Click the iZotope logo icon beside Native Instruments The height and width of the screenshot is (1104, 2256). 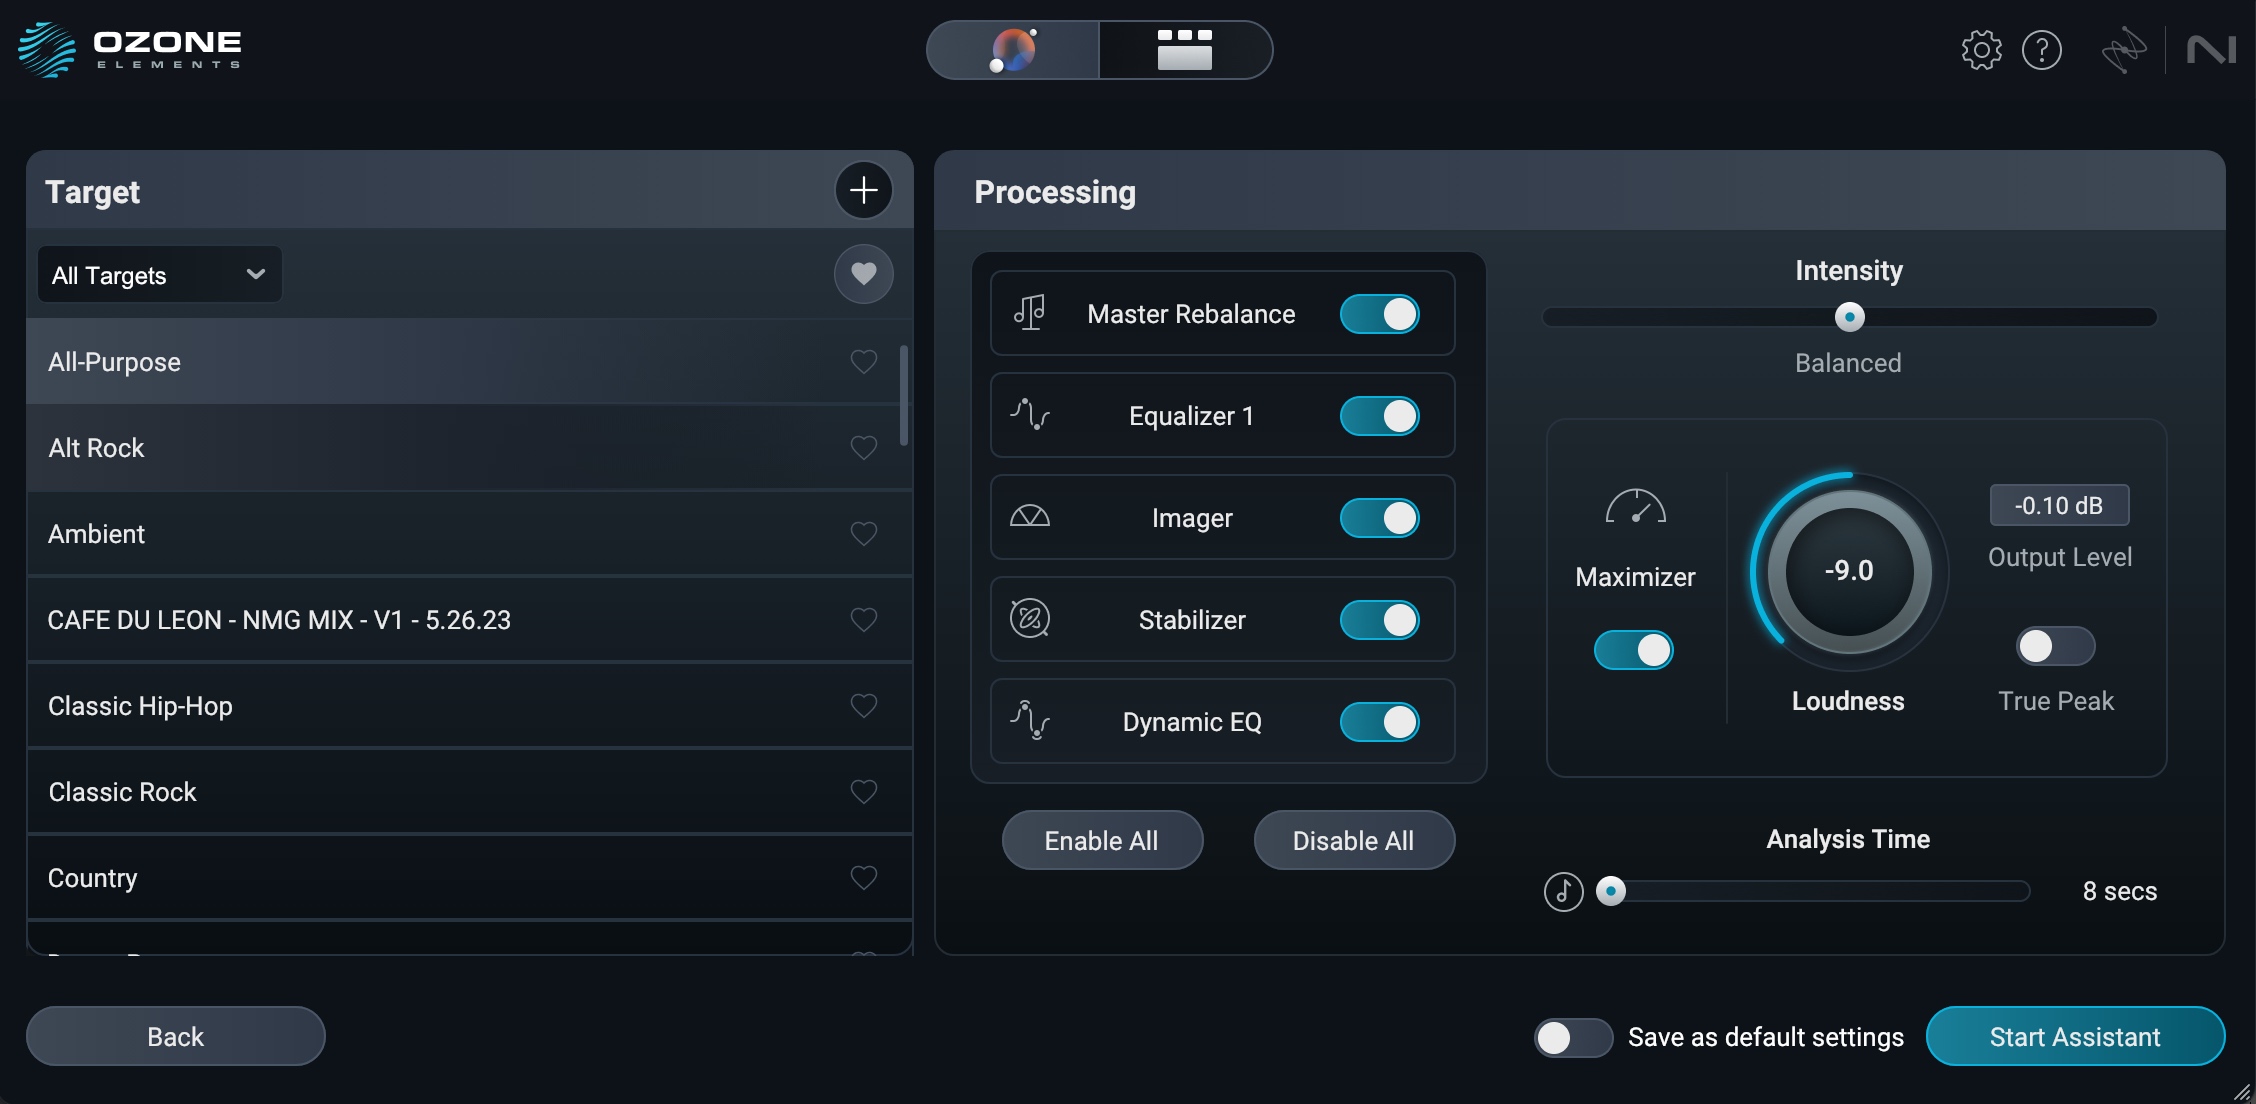pos(2124,50)
